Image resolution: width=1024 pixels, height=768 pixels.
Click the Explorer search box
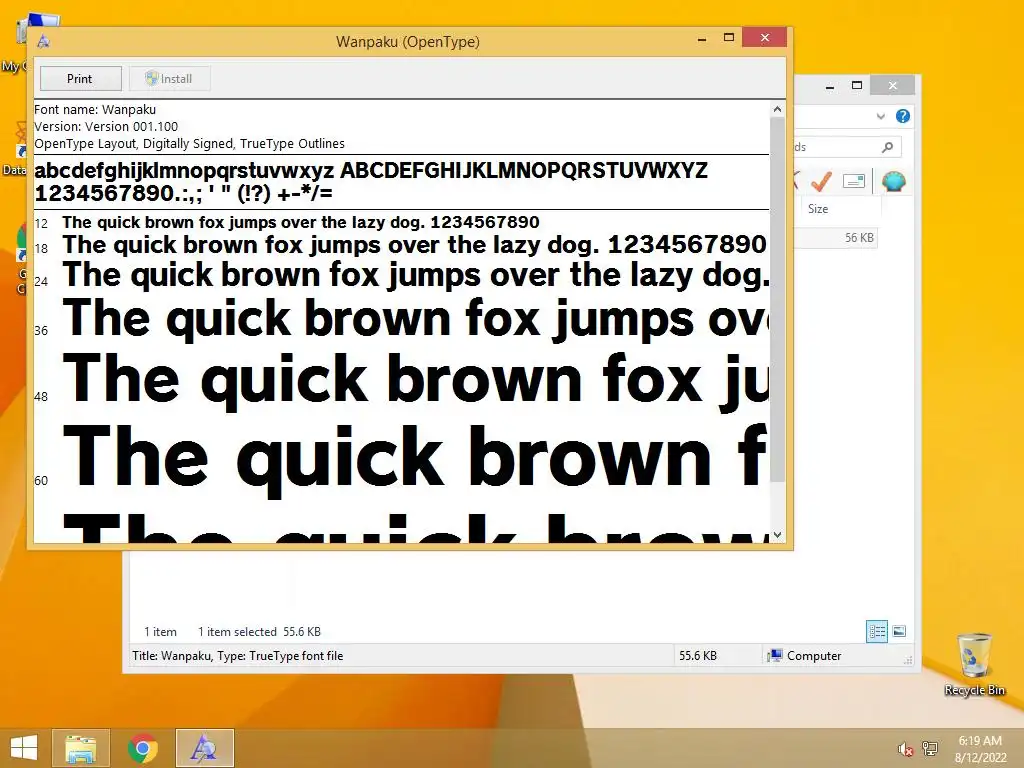click(847, 147)
